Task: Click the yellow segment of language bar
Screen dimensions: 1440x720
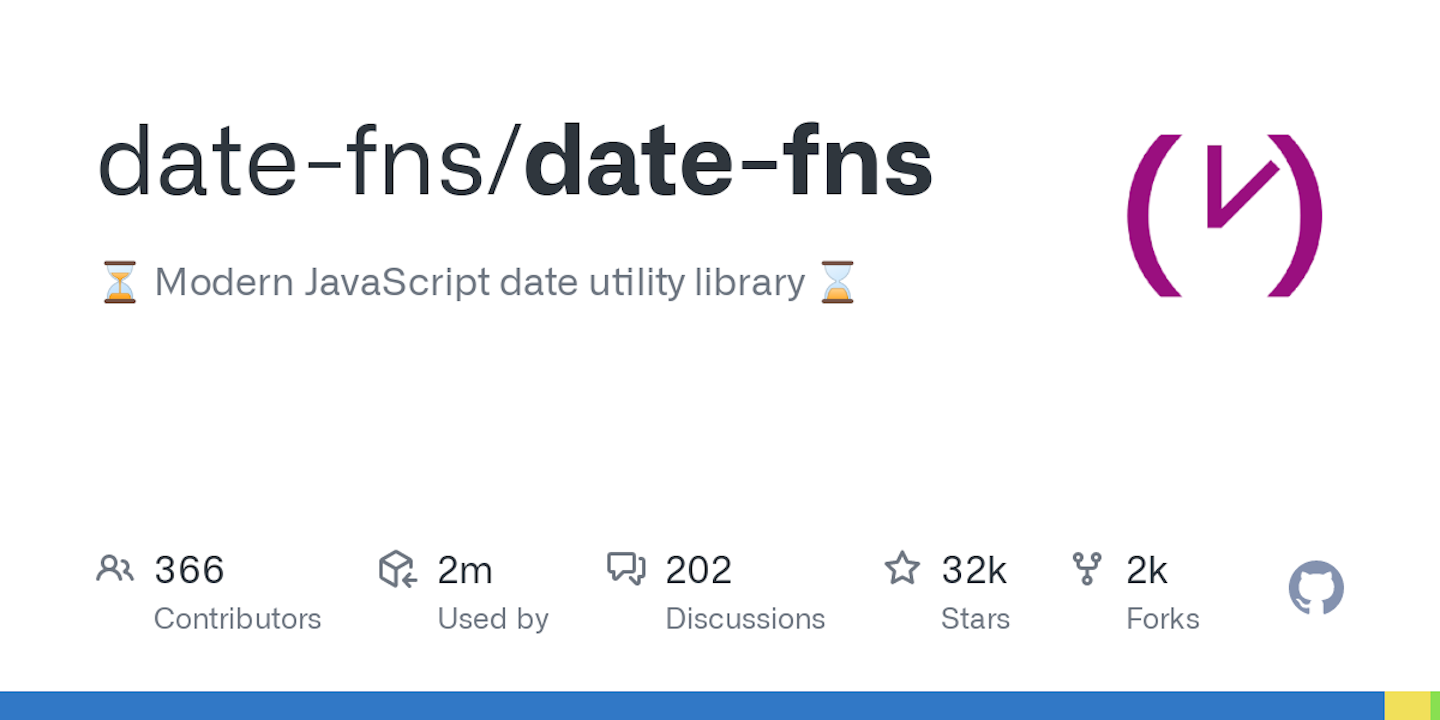Action: [x=1408, y=706]
